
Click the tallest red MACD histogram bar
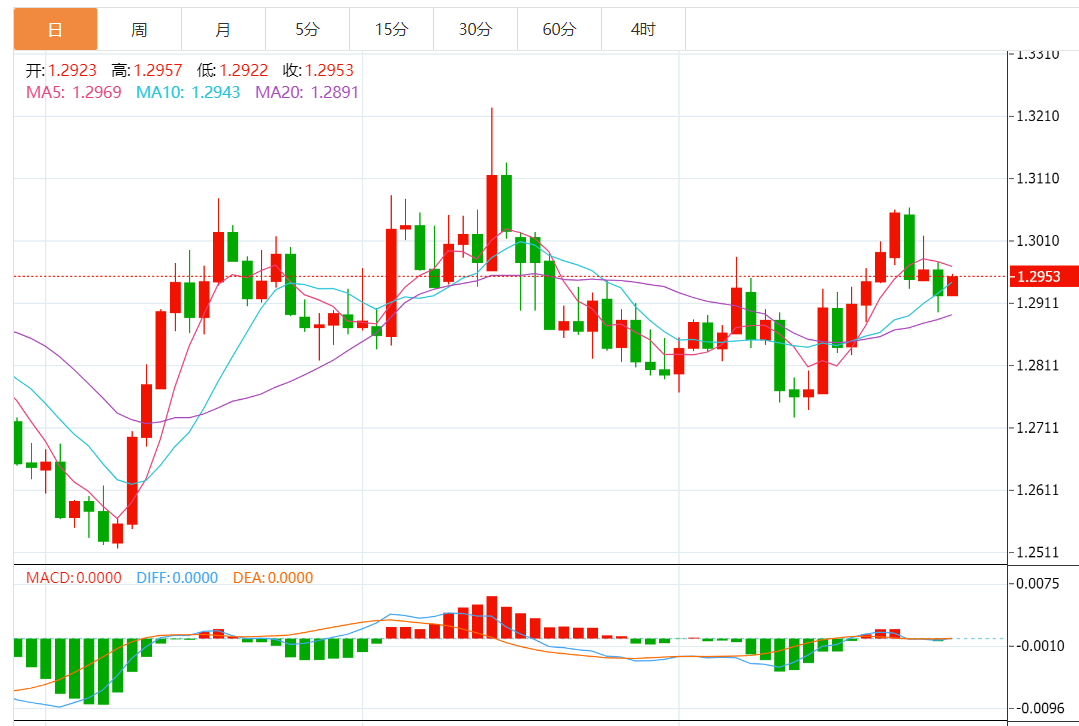(x=492, y=617)
